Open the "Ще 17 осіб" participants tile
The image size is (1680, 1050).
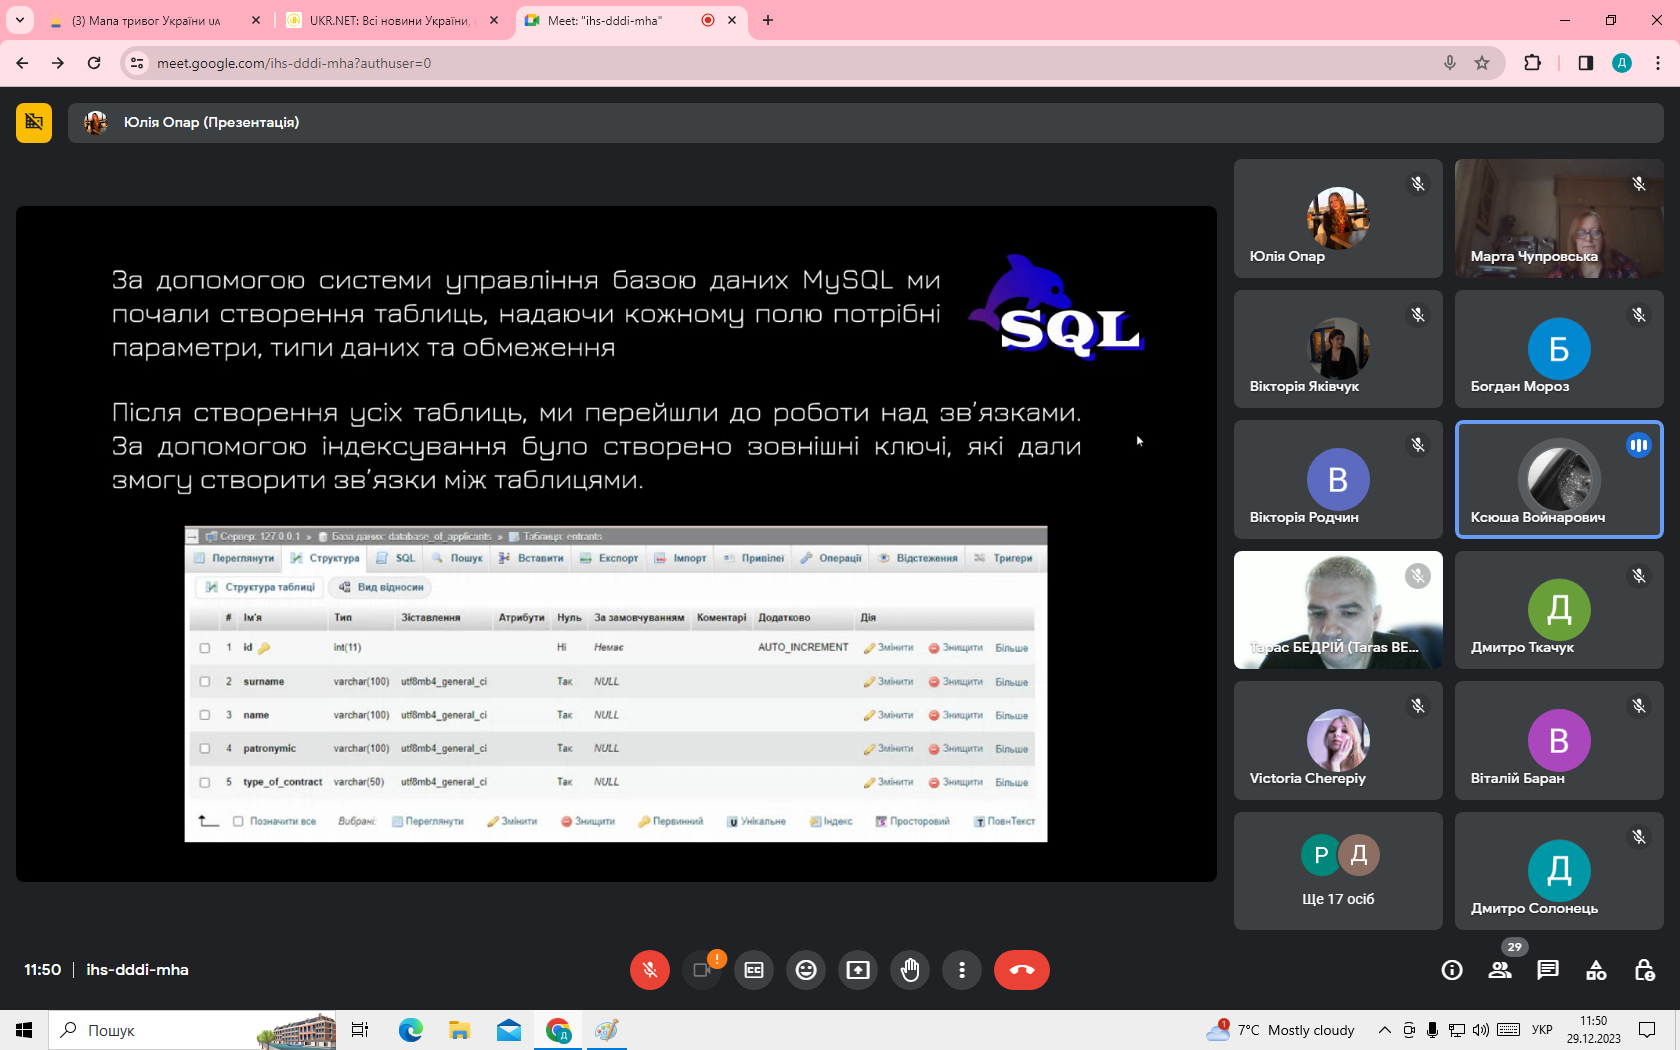pos(1338,871)
